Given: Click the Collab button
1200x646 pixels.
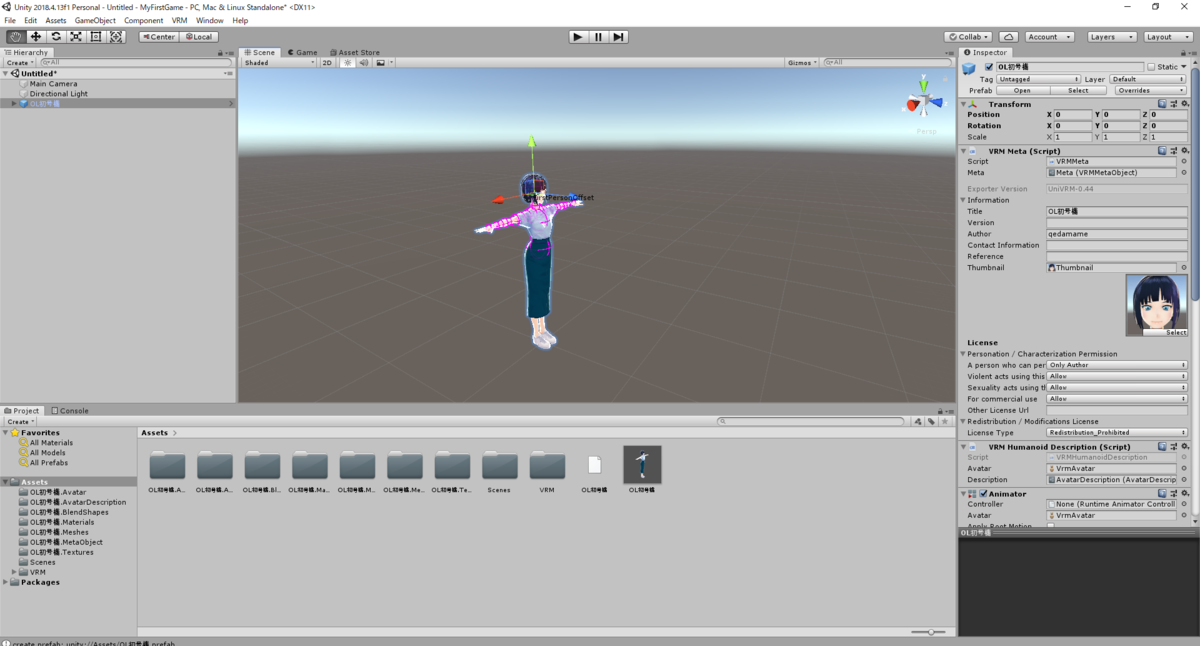Looking at the screenshot, I should [x=969, y=37].
